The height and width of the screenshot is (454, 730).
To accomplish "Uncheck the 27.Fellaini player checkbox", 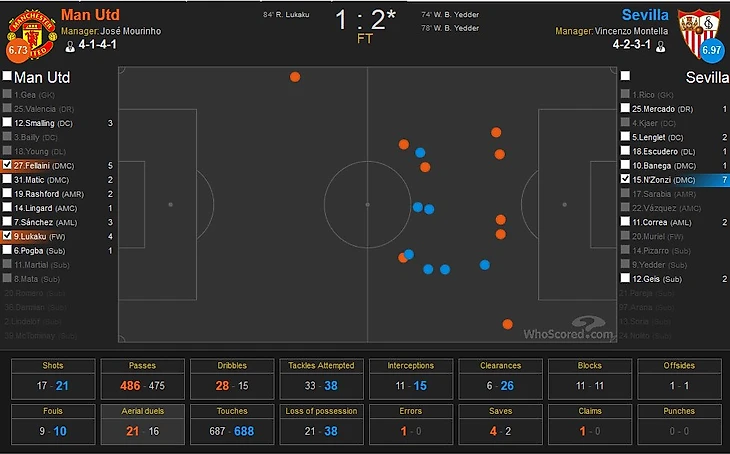I will tap(6, 165).
